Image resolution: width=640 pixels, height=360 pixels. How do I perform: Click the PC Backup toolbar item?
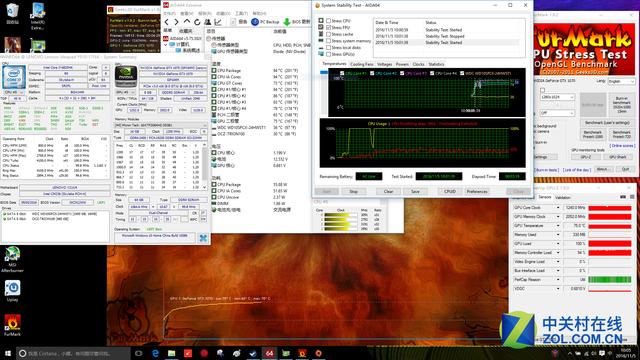(x=265, y=22)
